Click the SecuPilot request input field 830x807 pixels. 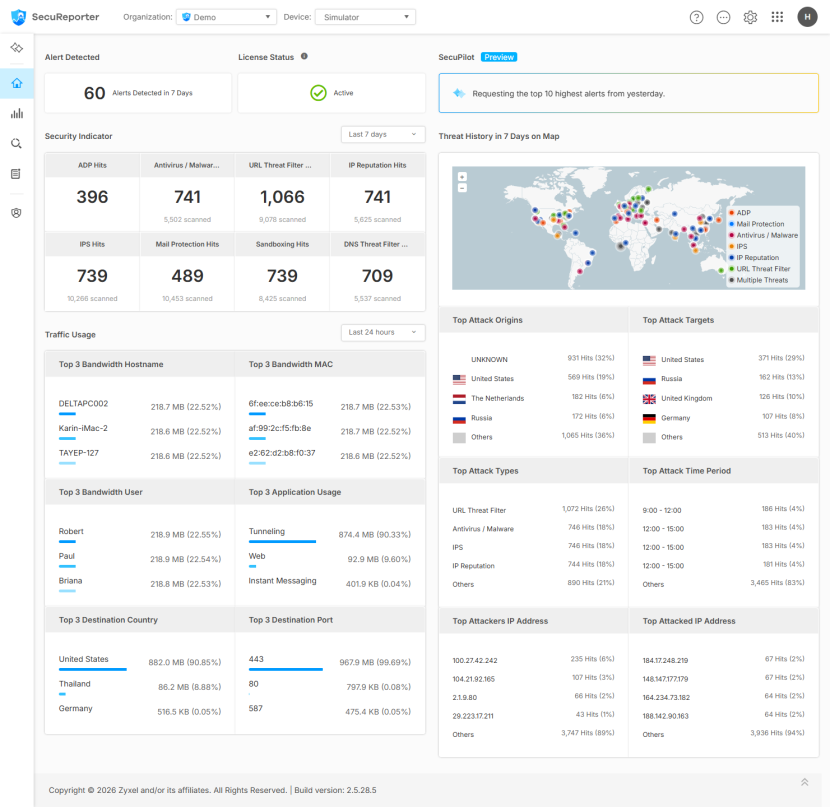click(x=628, y=93)
